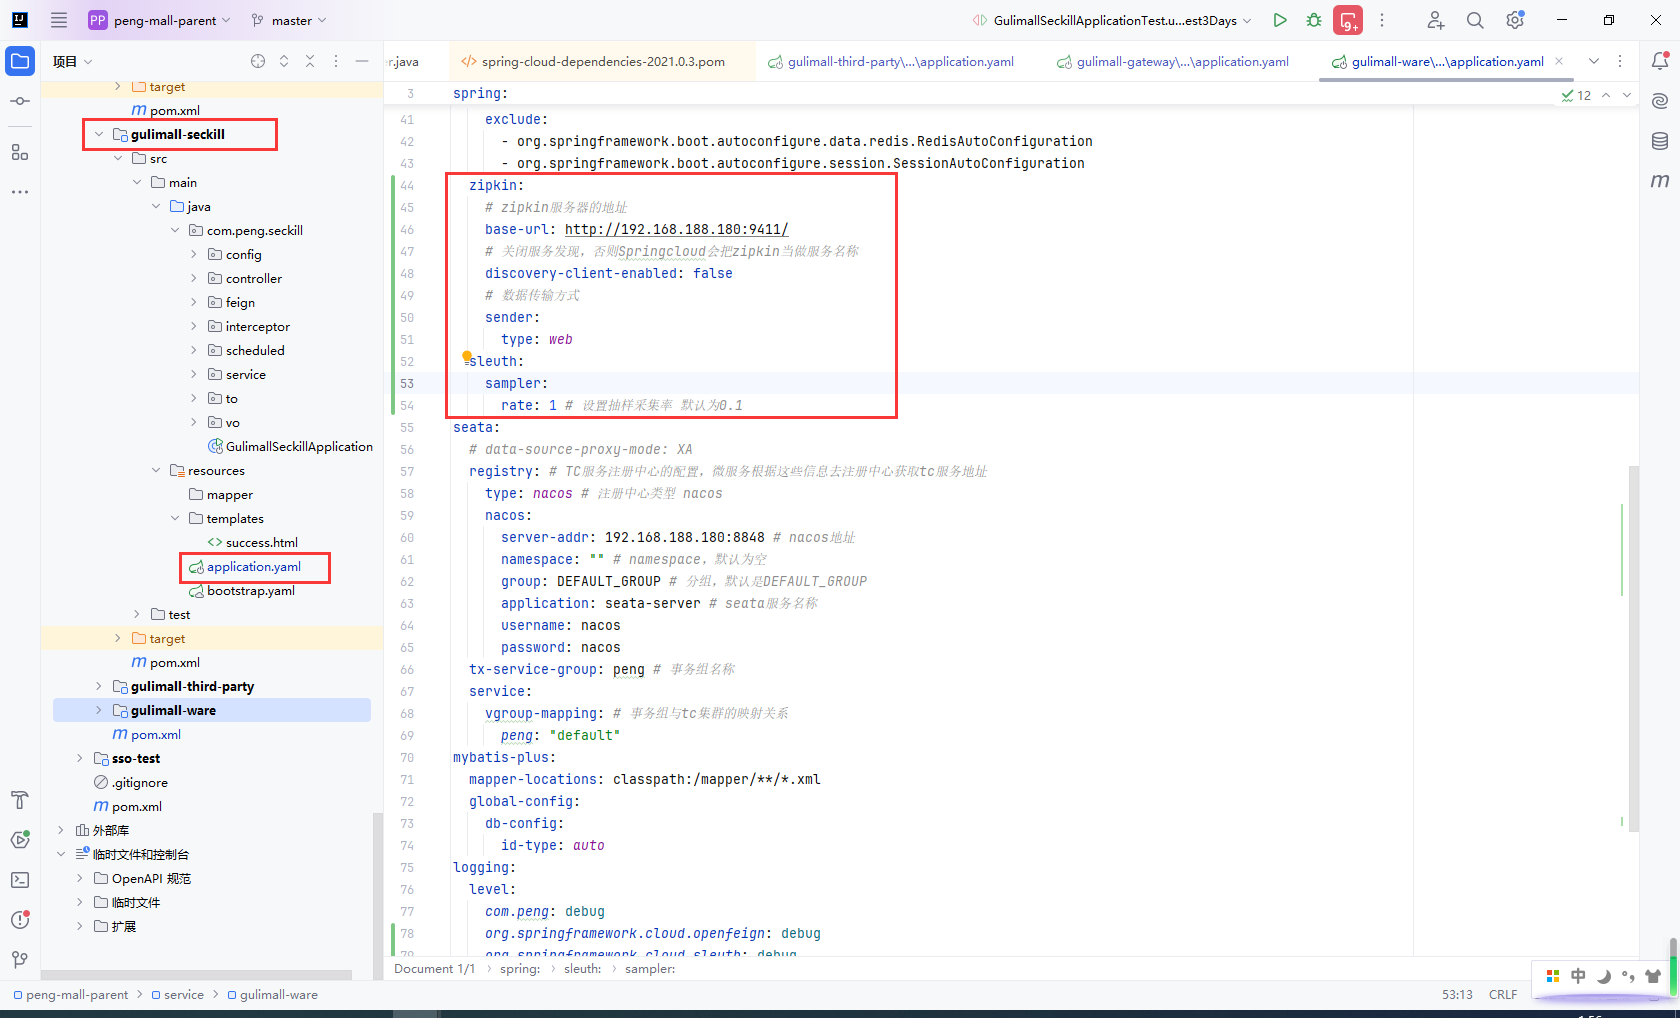Open the Terminal tool window

click(20, 880)
